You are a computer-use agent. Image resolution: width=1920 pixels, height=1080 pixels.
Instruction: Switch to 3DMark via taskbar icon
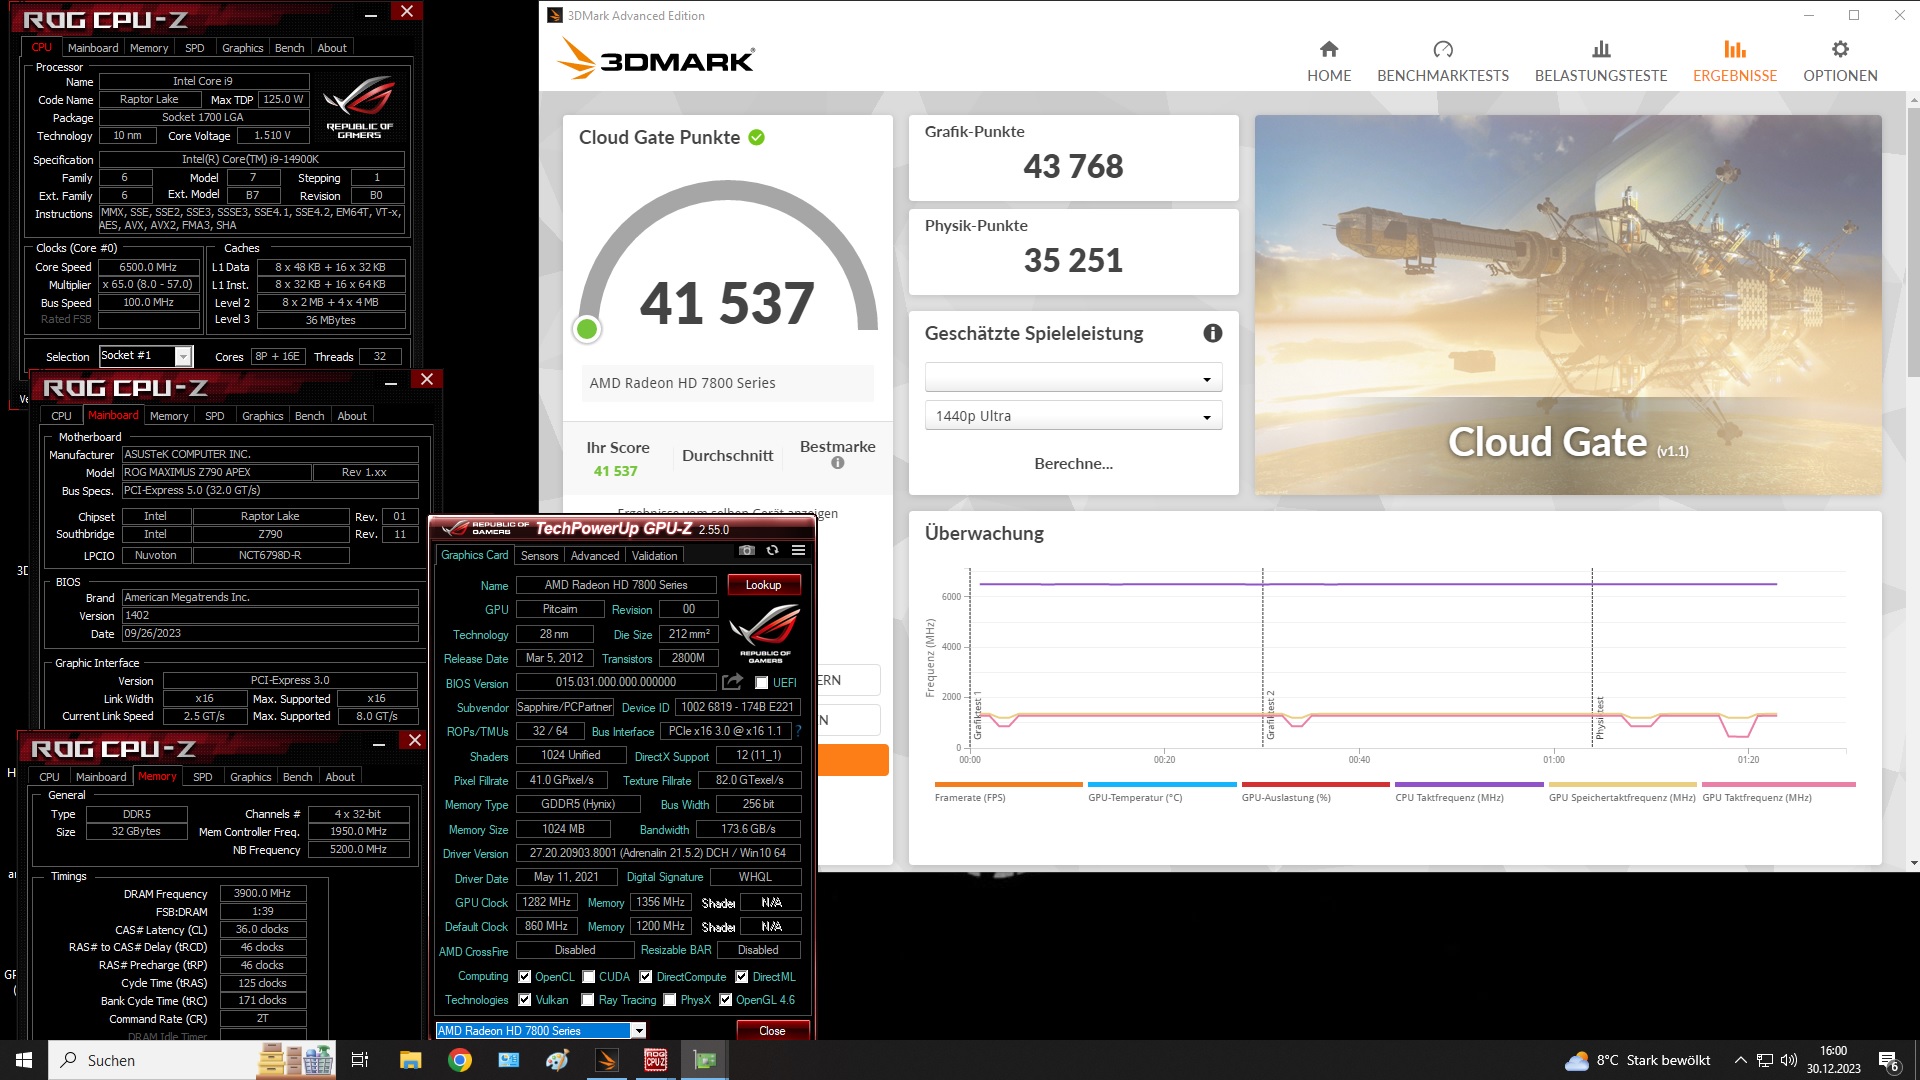pos(606,1060)
